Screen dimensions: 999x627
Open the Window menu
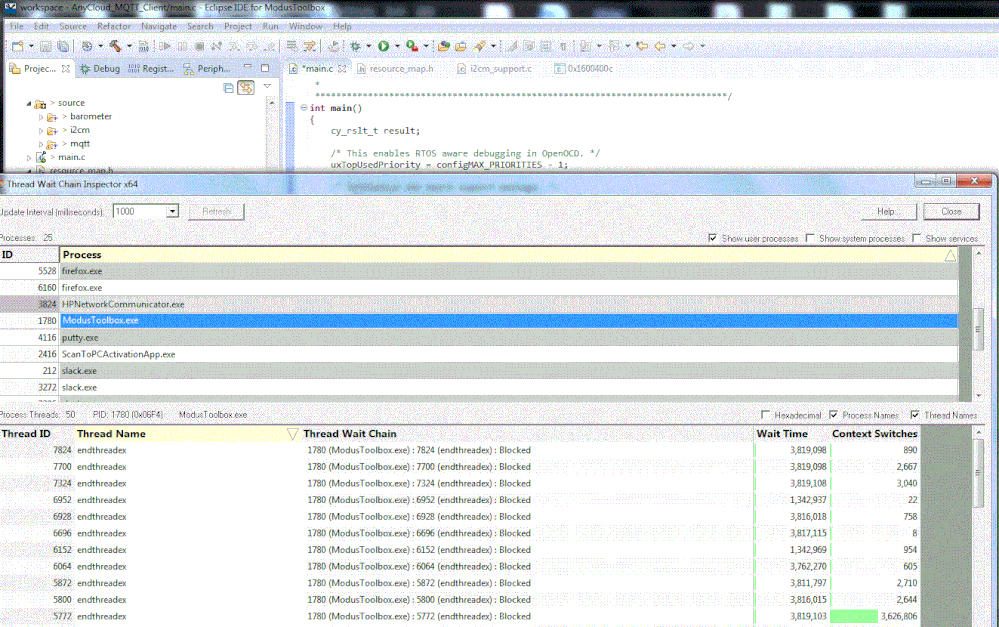(x=305, y=26)
